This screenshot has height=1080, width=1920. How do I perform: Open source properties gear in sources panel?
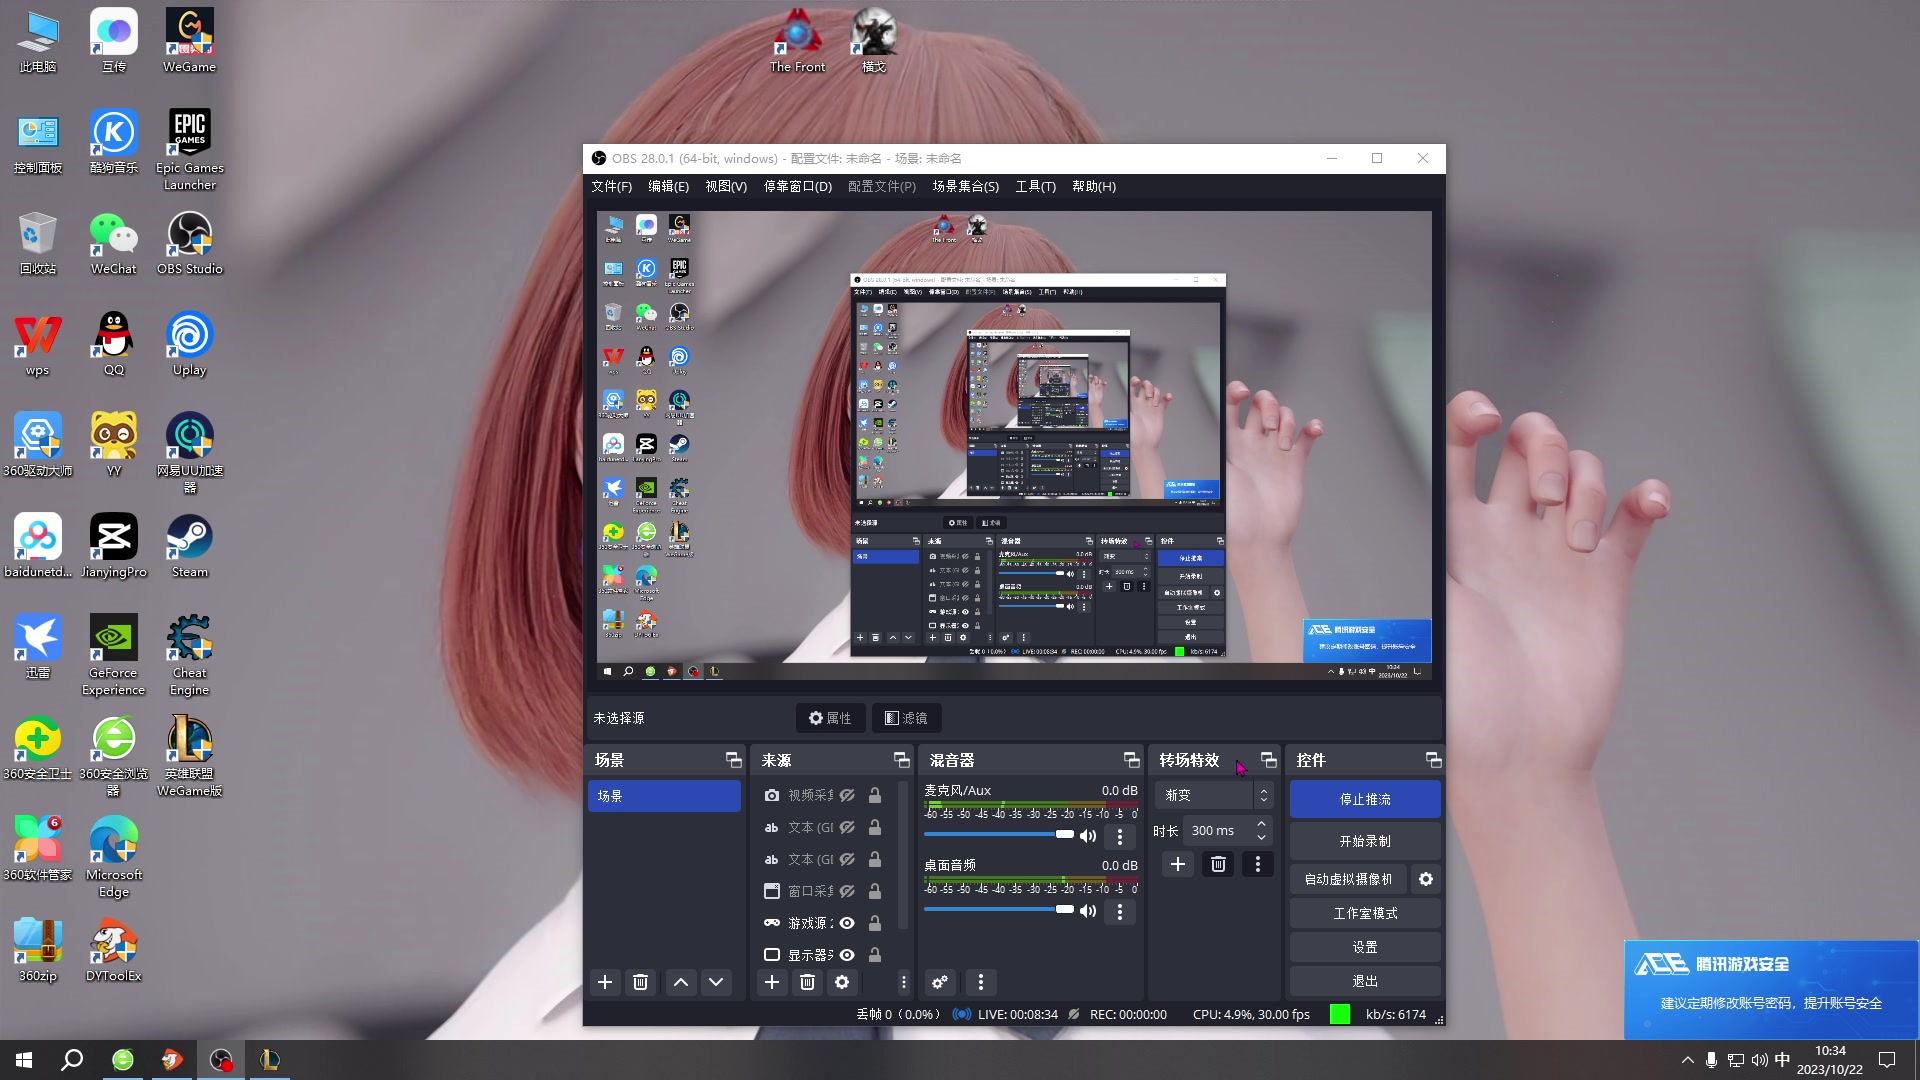tap(842, 982)
